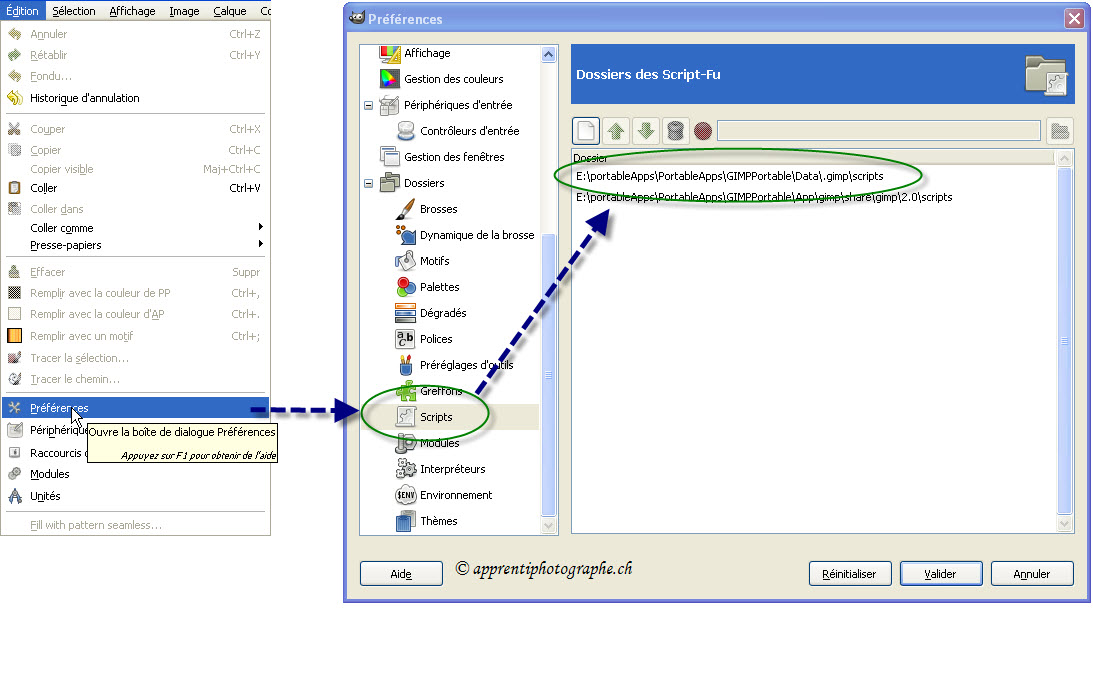This screenshot has height=679, width=1093.
Task: Move selected folder down with green arrow
Action: tap(645, 131)
